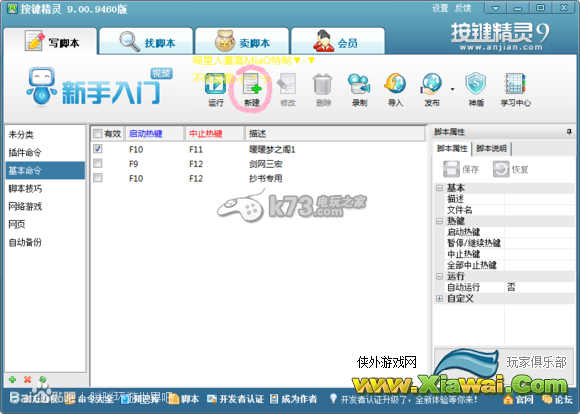Image resolution: width=580 pixels, height=414 pixels.
Task: Select the 网页 category
Action: pos(45,225)
